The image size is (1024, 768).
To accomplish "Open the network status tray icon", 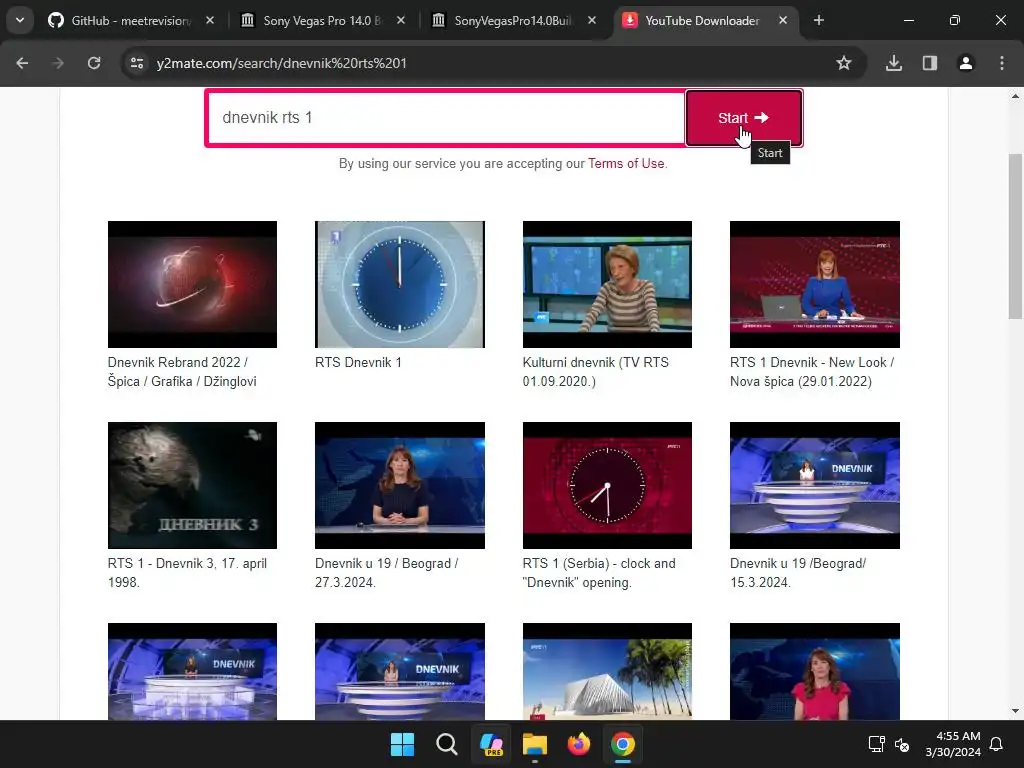I will coord(876,744).
